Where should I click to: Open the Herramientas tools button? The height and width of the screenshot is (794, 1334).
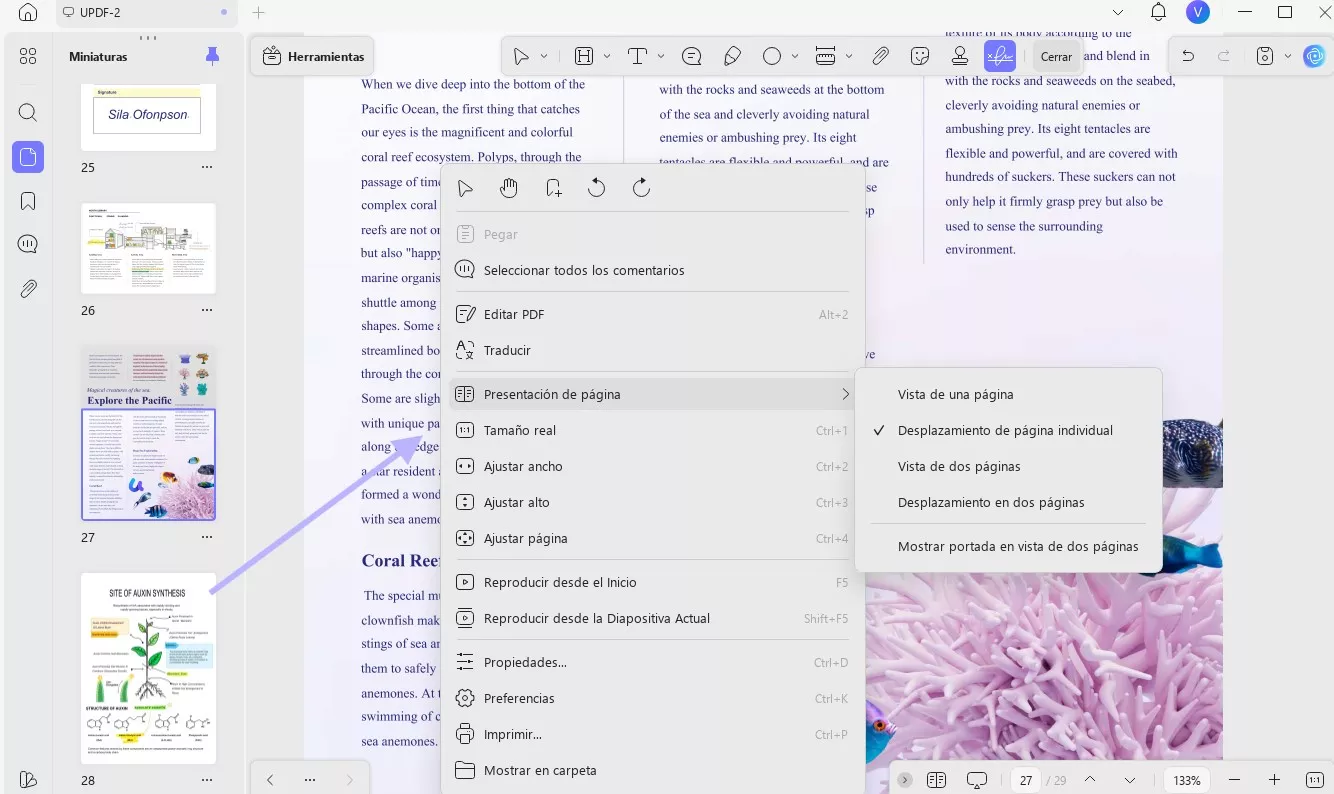[x=313, y=57]
